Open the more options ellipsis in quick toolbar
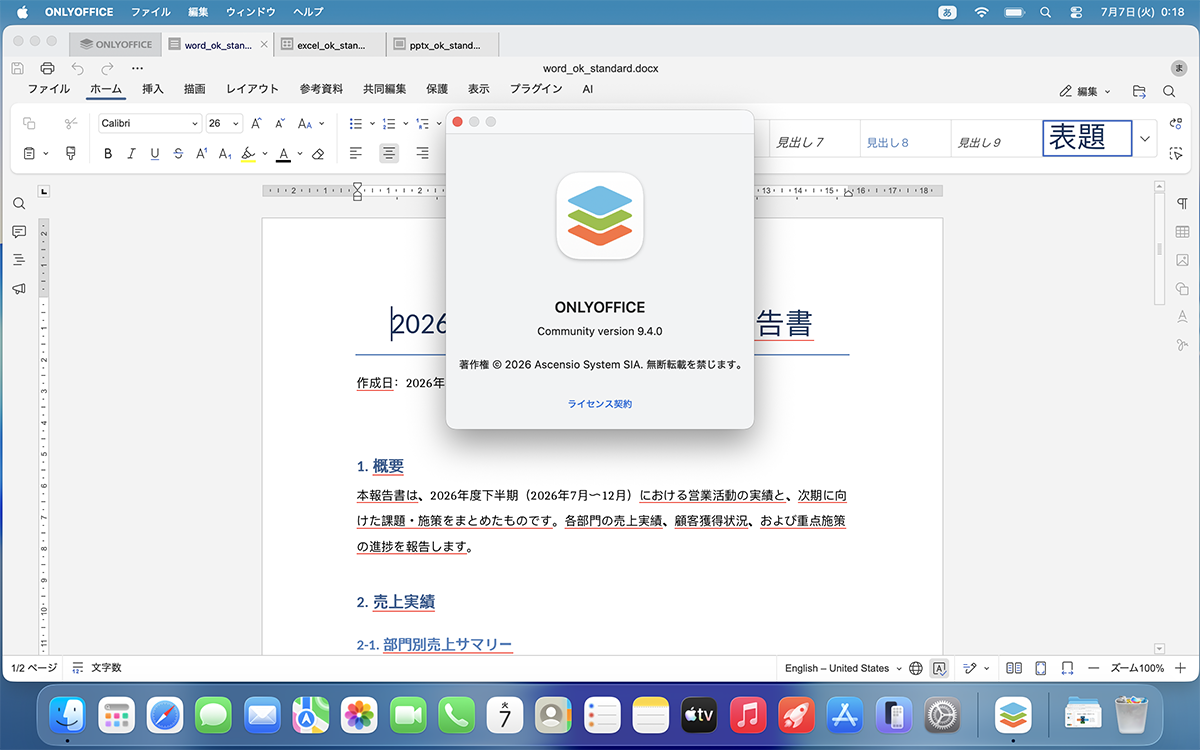Viewport: 1200px width, 750px height. [137, 68]
